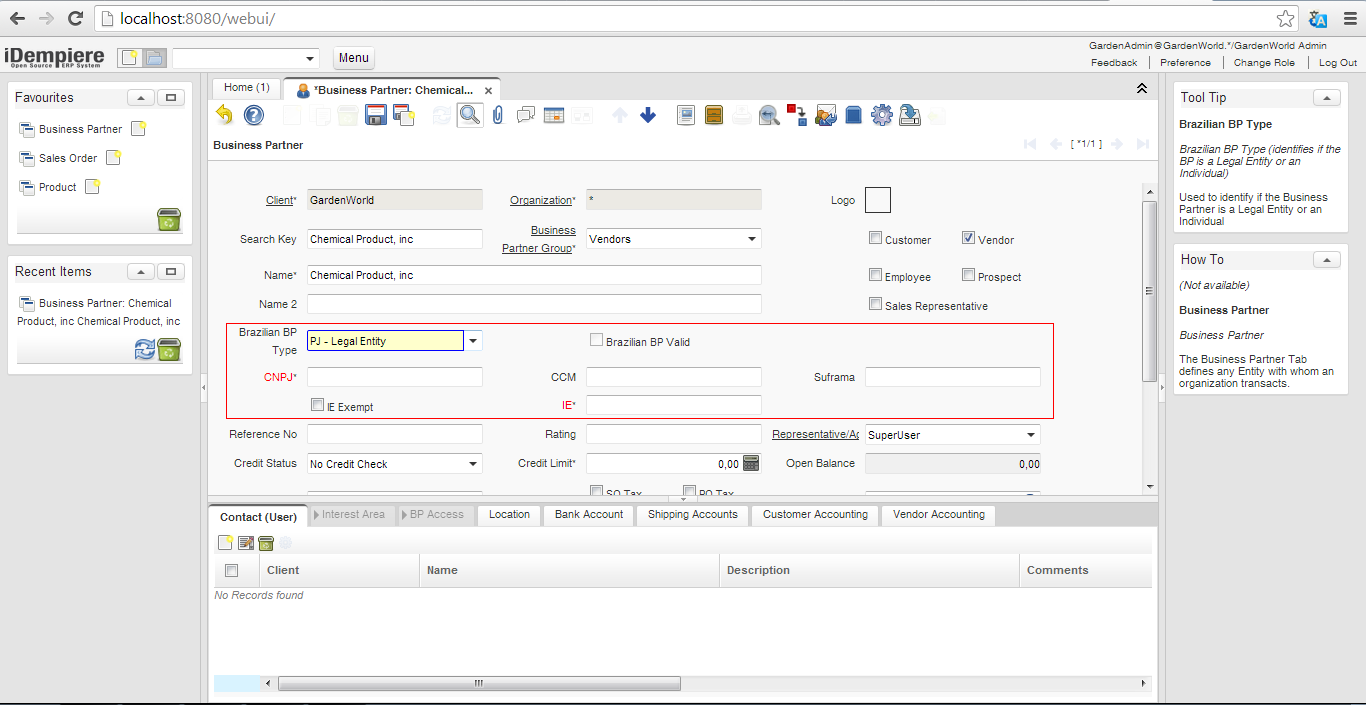1366x705 pixels.
Task: Expand the Brazilian BP Type dropdown
Action: coord(473,341)
